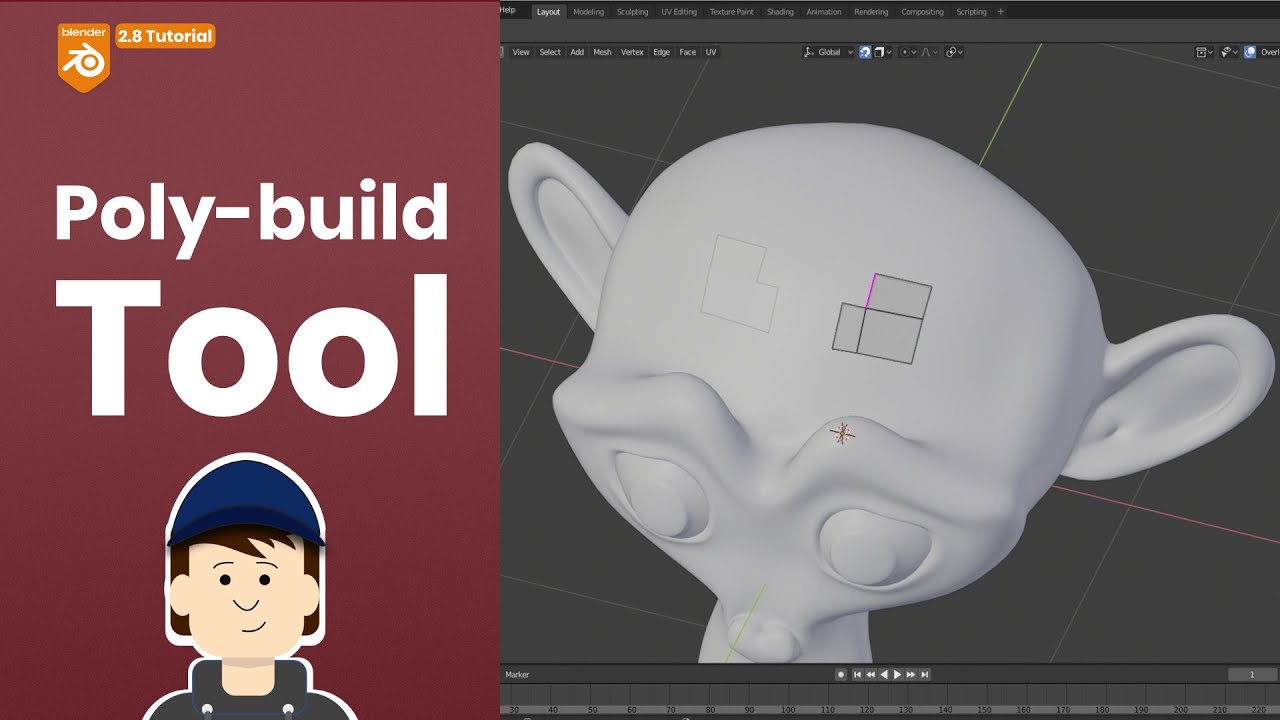Click the 3D cursor on the monkey's brow

pos(842,433)
